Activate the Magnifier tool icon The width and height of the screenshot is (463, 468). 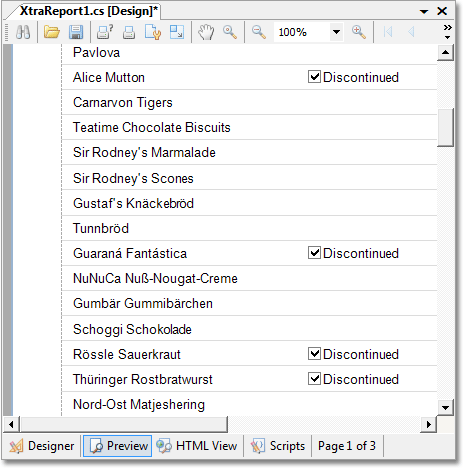click(x=230, y=32)
